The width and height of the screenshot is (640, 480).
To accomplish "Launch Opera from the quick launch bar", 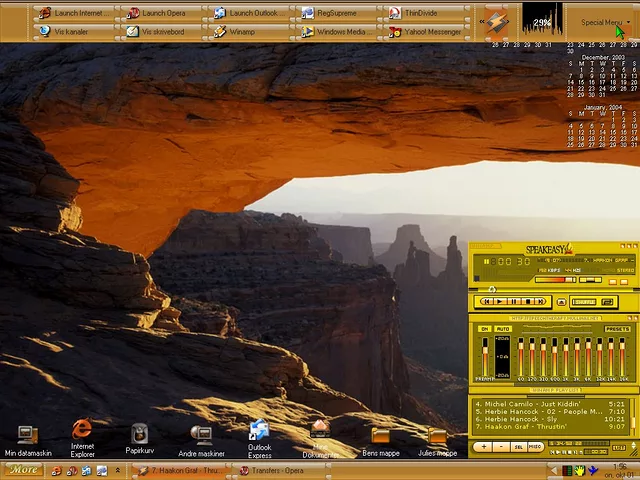I will click(x=72, y=471).
